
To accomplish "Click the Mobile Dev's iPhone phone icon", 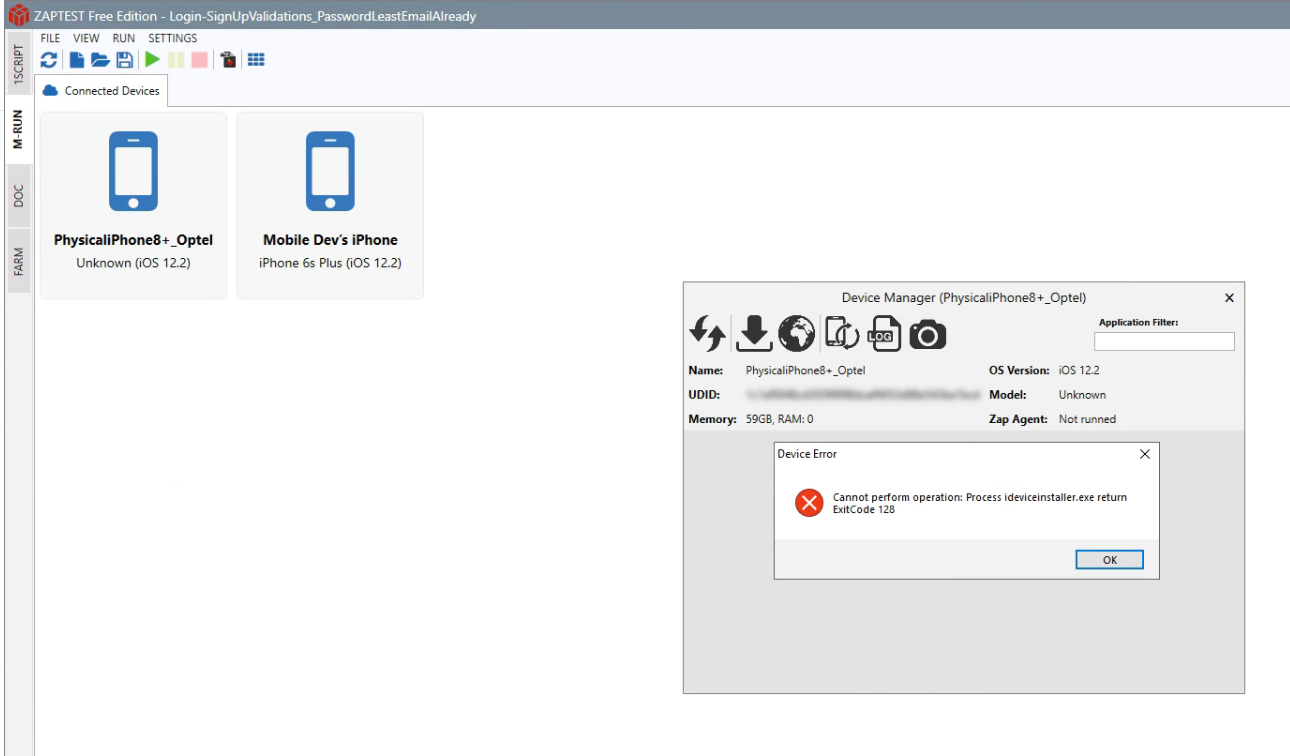I will 330,171.
